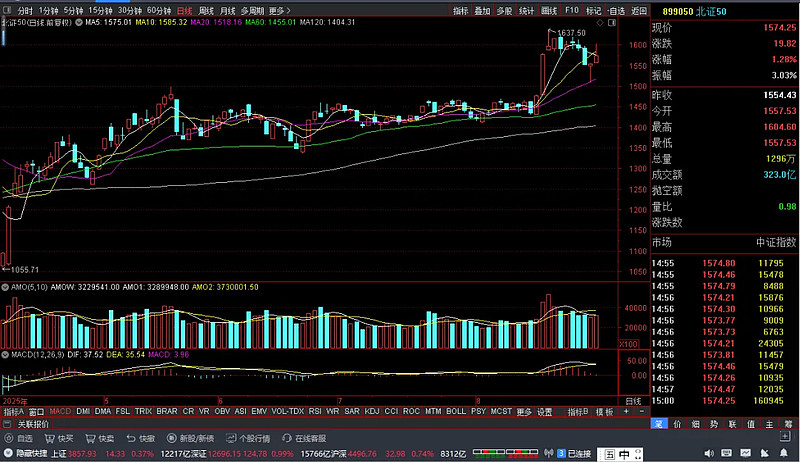Toggle the 多股 multi-stock view

click(504, 10)
